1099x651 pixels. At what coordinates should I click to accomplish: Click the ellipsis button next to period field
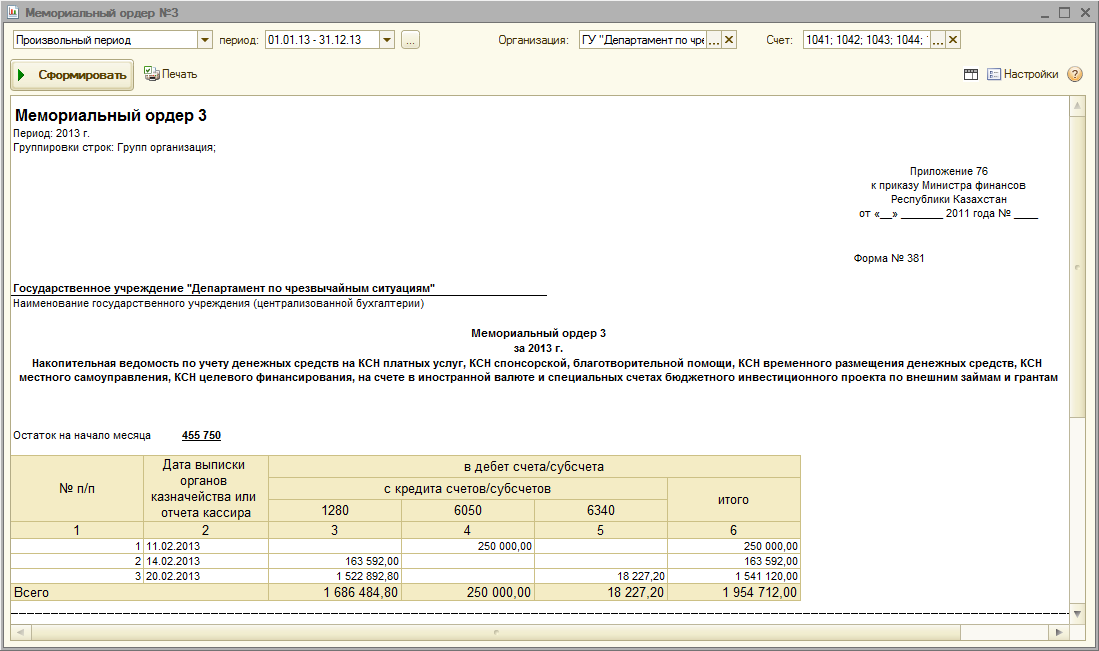pyautogui.click(x=411, y=40)
